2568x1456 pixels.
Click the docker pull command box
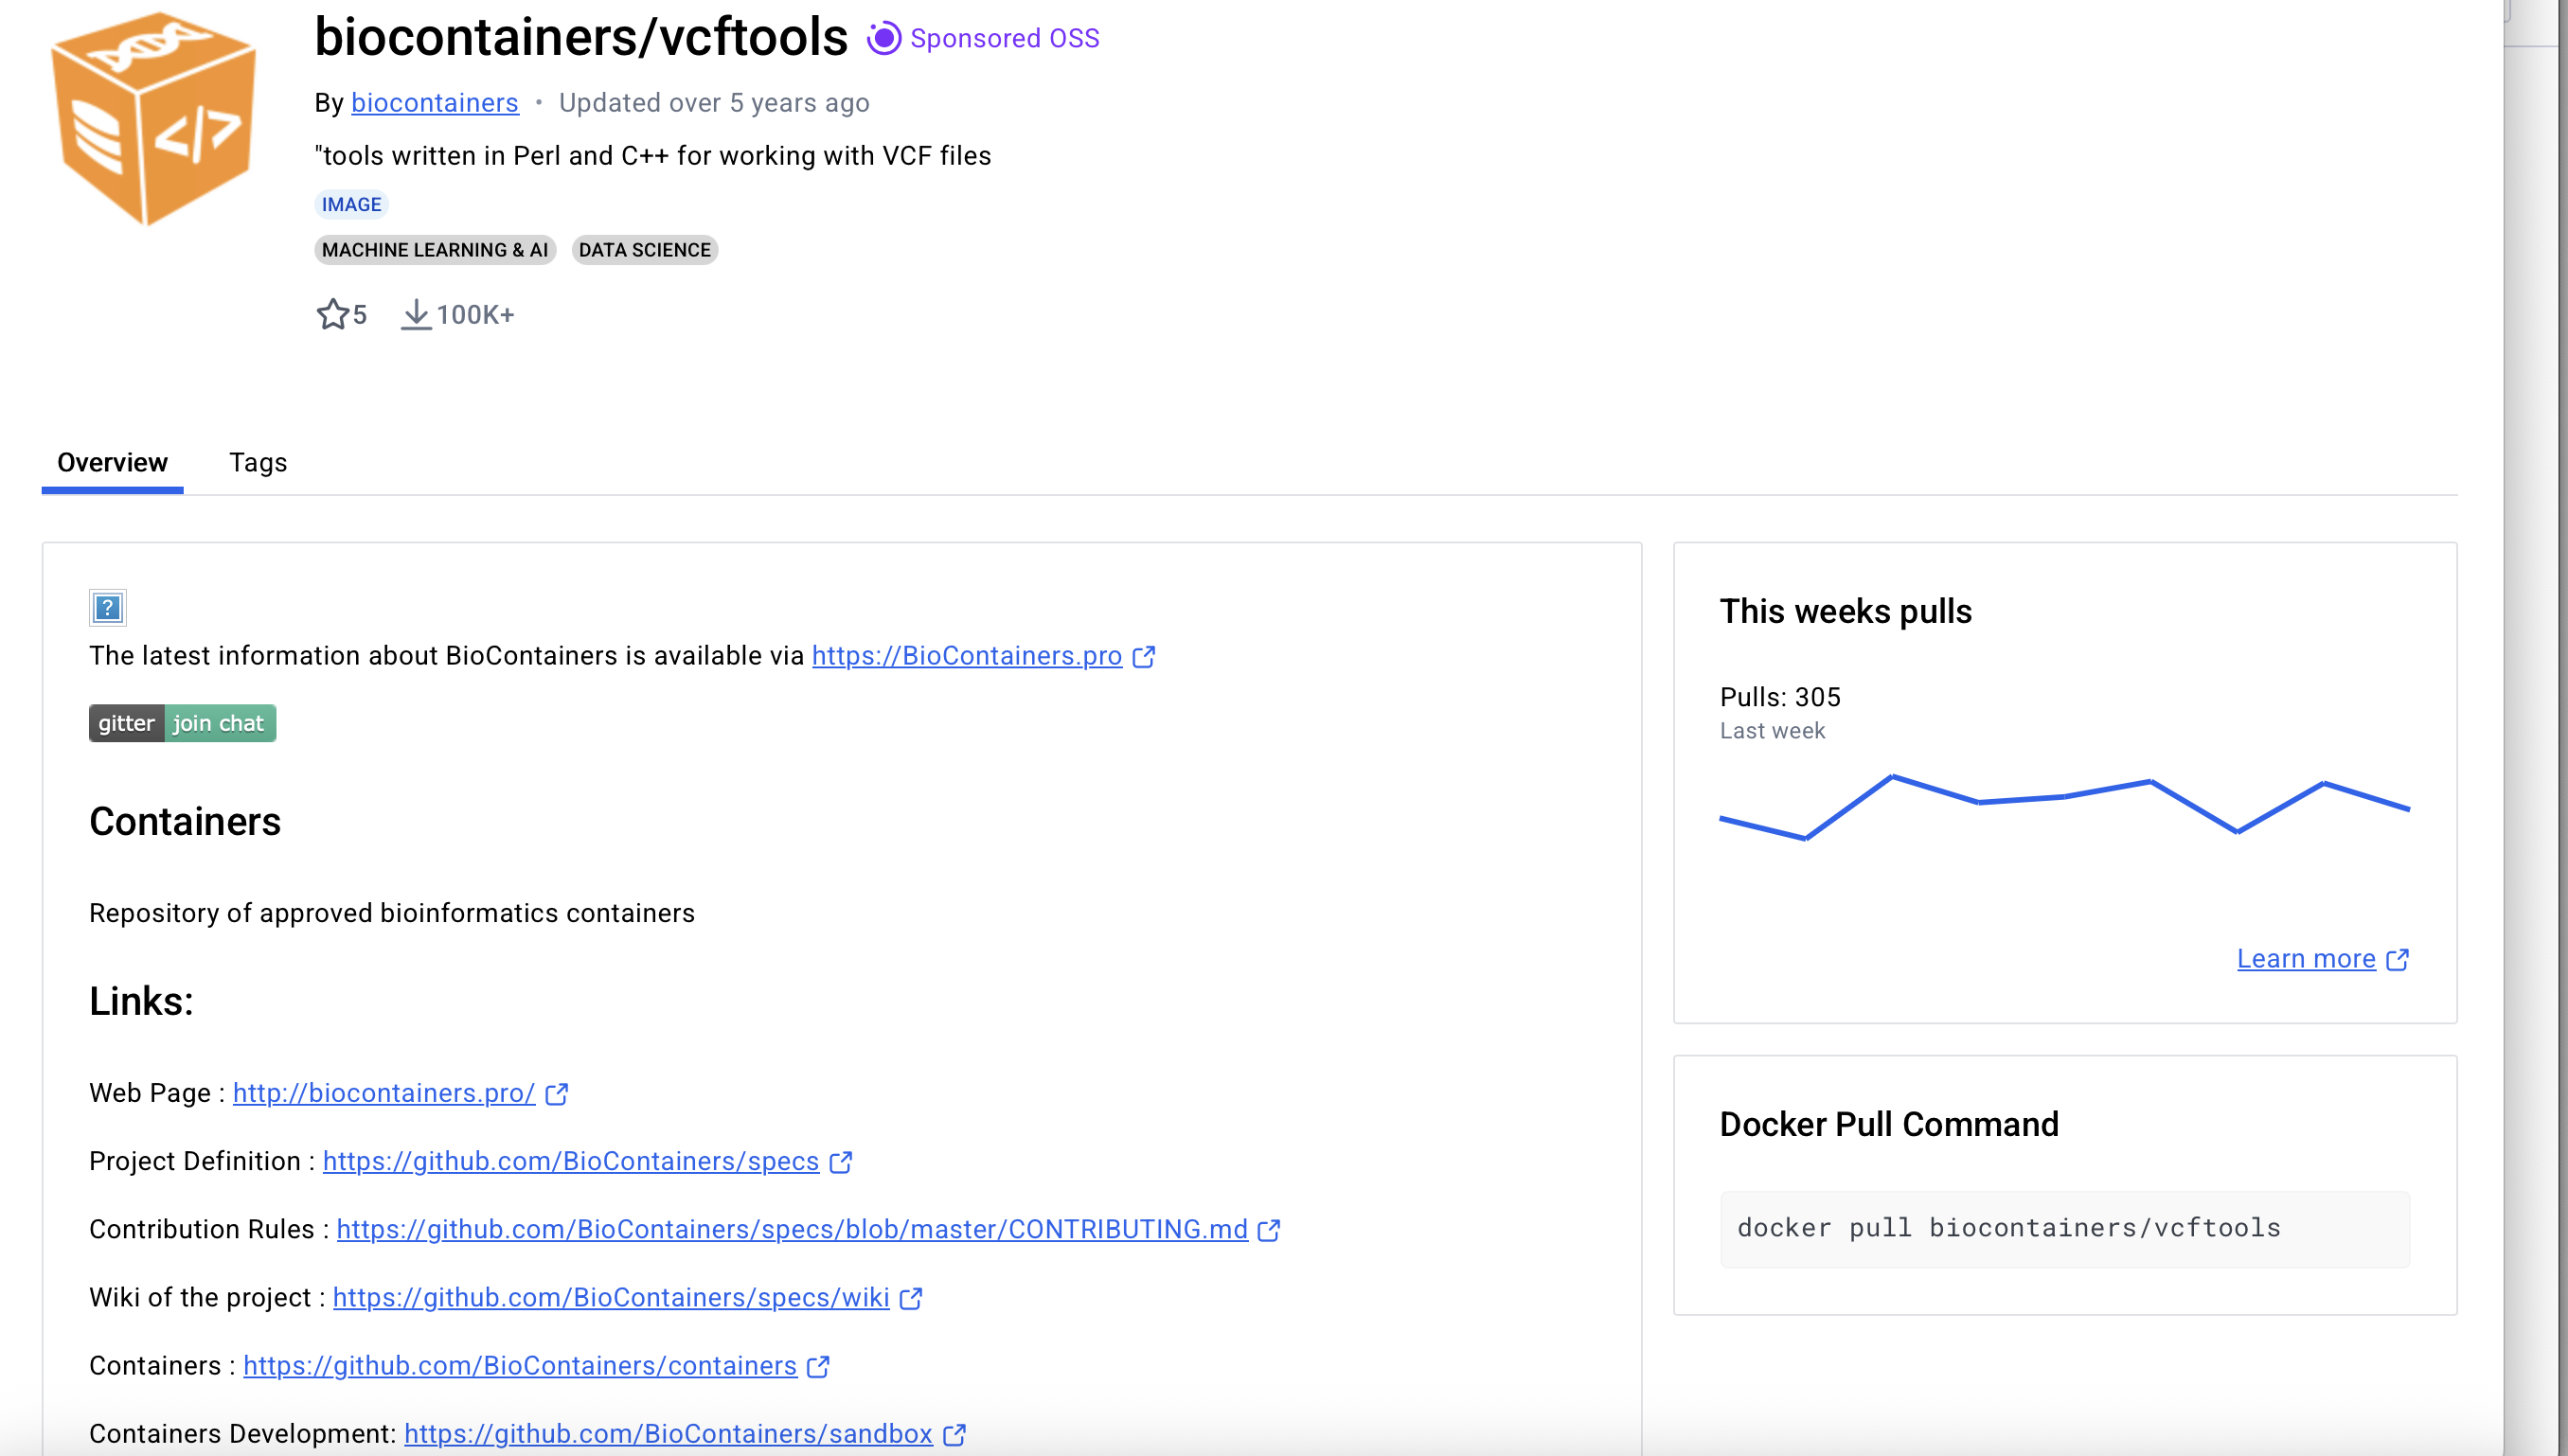[x=2064, y=1229]
